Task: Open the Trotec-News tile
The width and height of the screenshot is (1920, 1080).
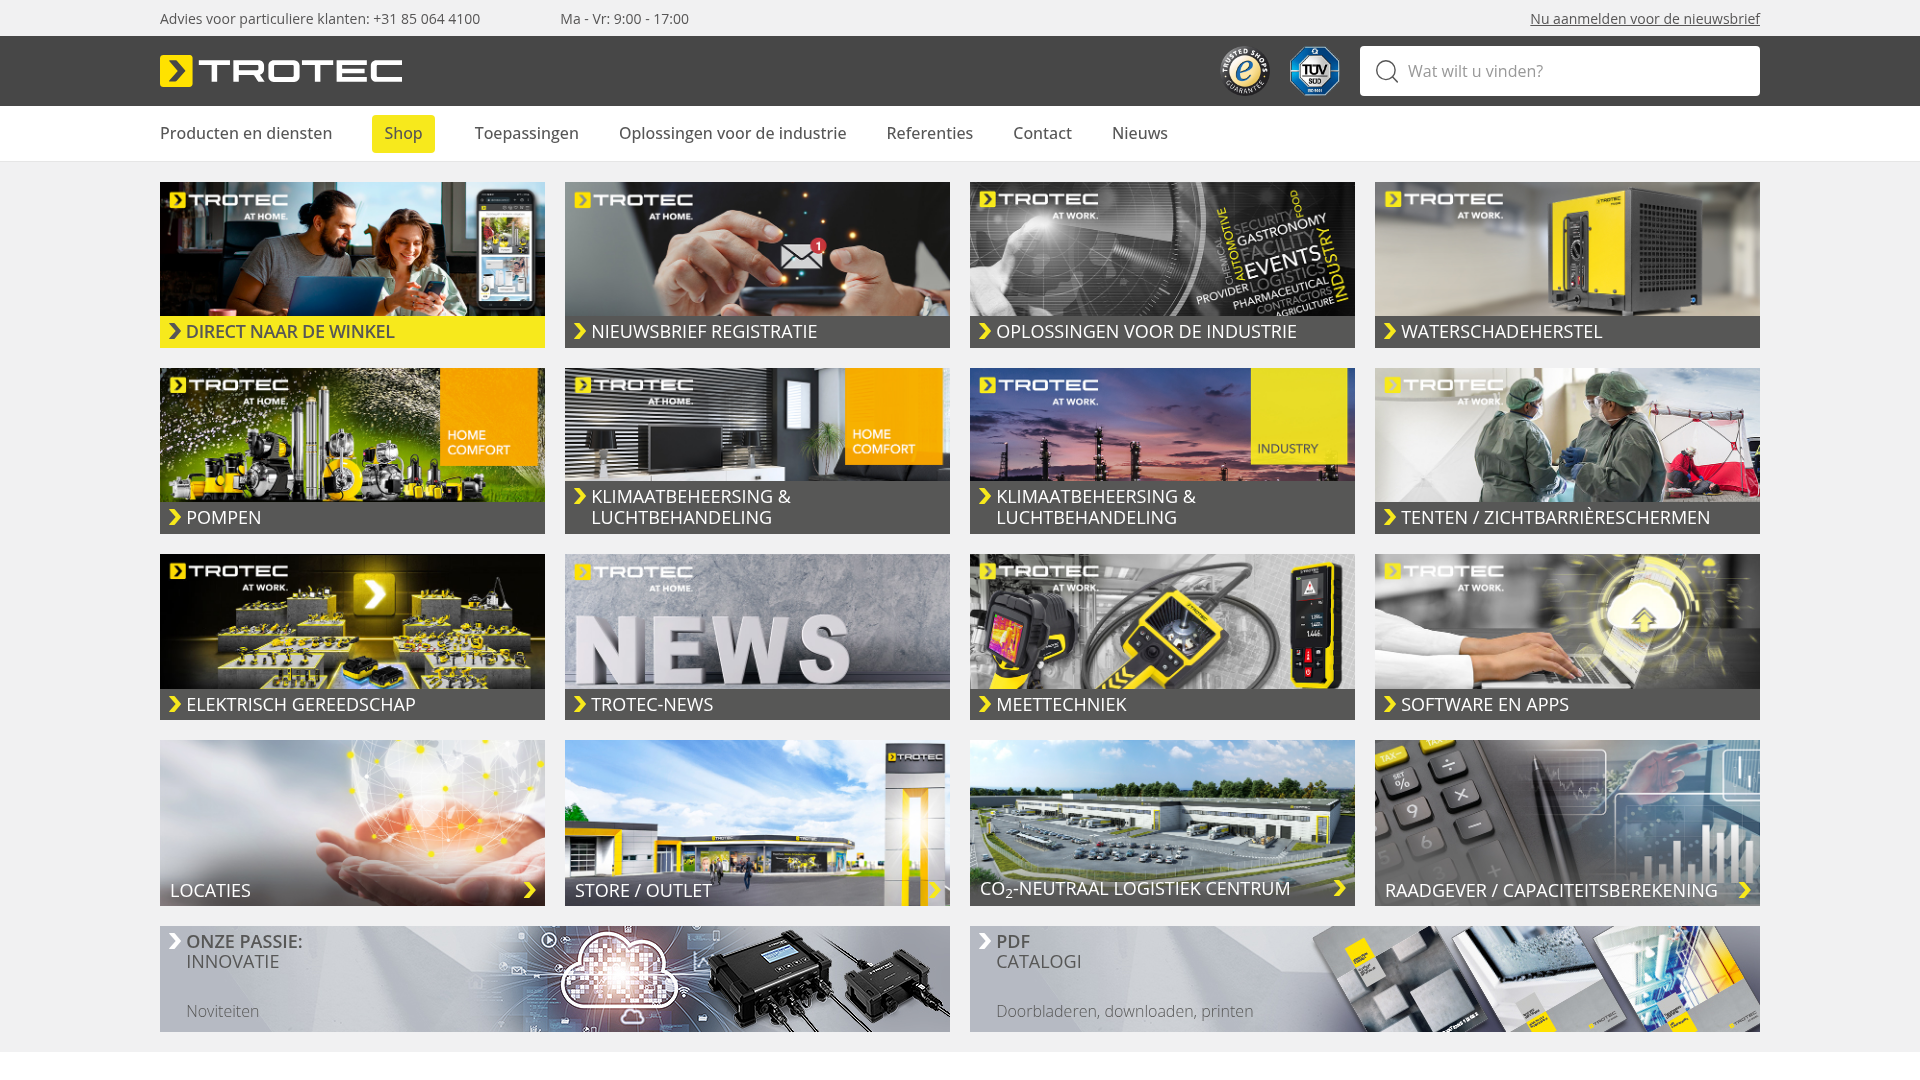Action: tap(757, 637)
